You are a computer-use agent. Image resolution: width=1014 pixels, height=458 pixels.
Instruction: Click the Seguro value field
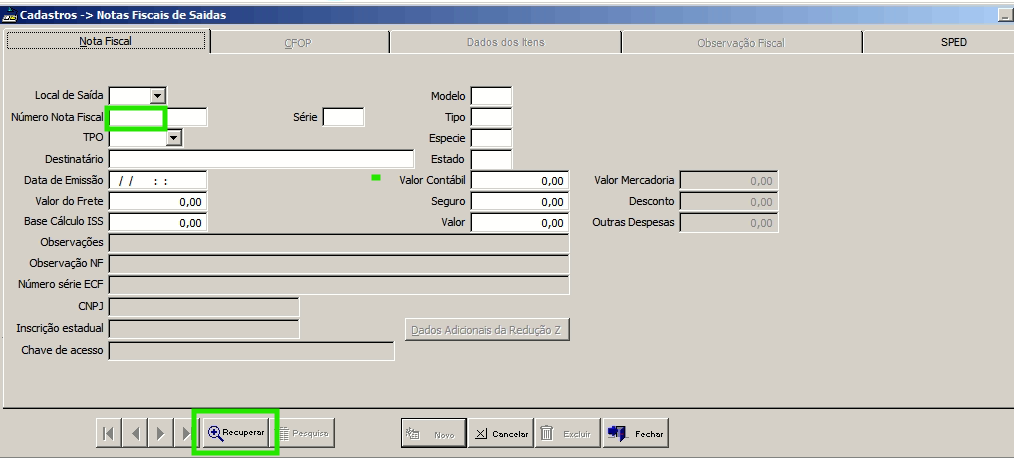(x=520, y=201)
